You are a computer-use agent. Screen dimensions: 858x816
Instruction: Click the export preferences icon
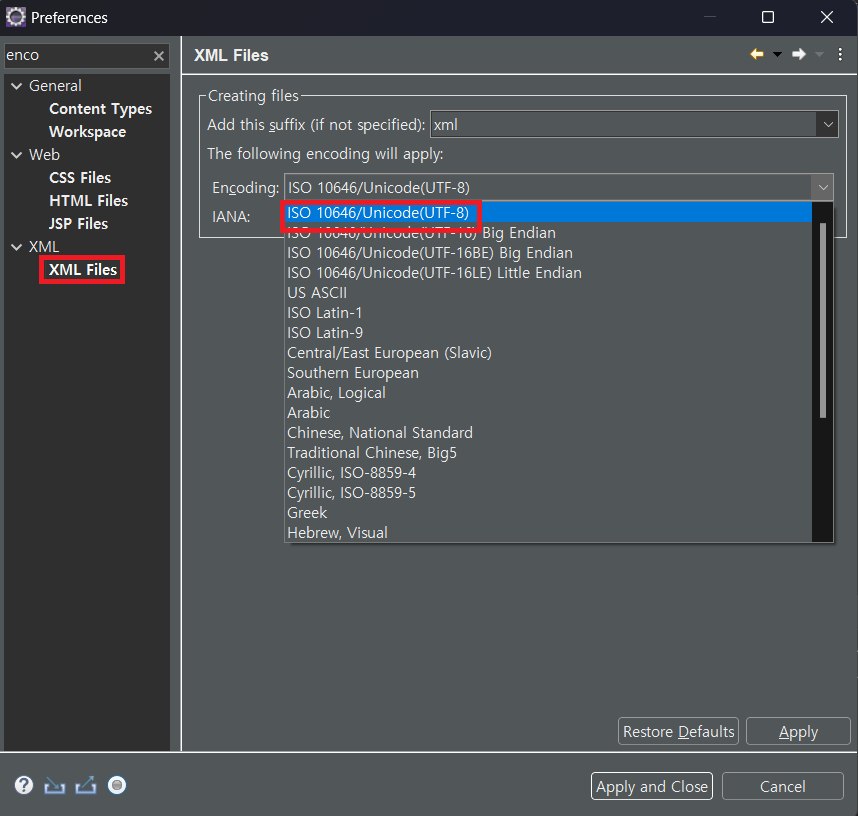(86, 785)
